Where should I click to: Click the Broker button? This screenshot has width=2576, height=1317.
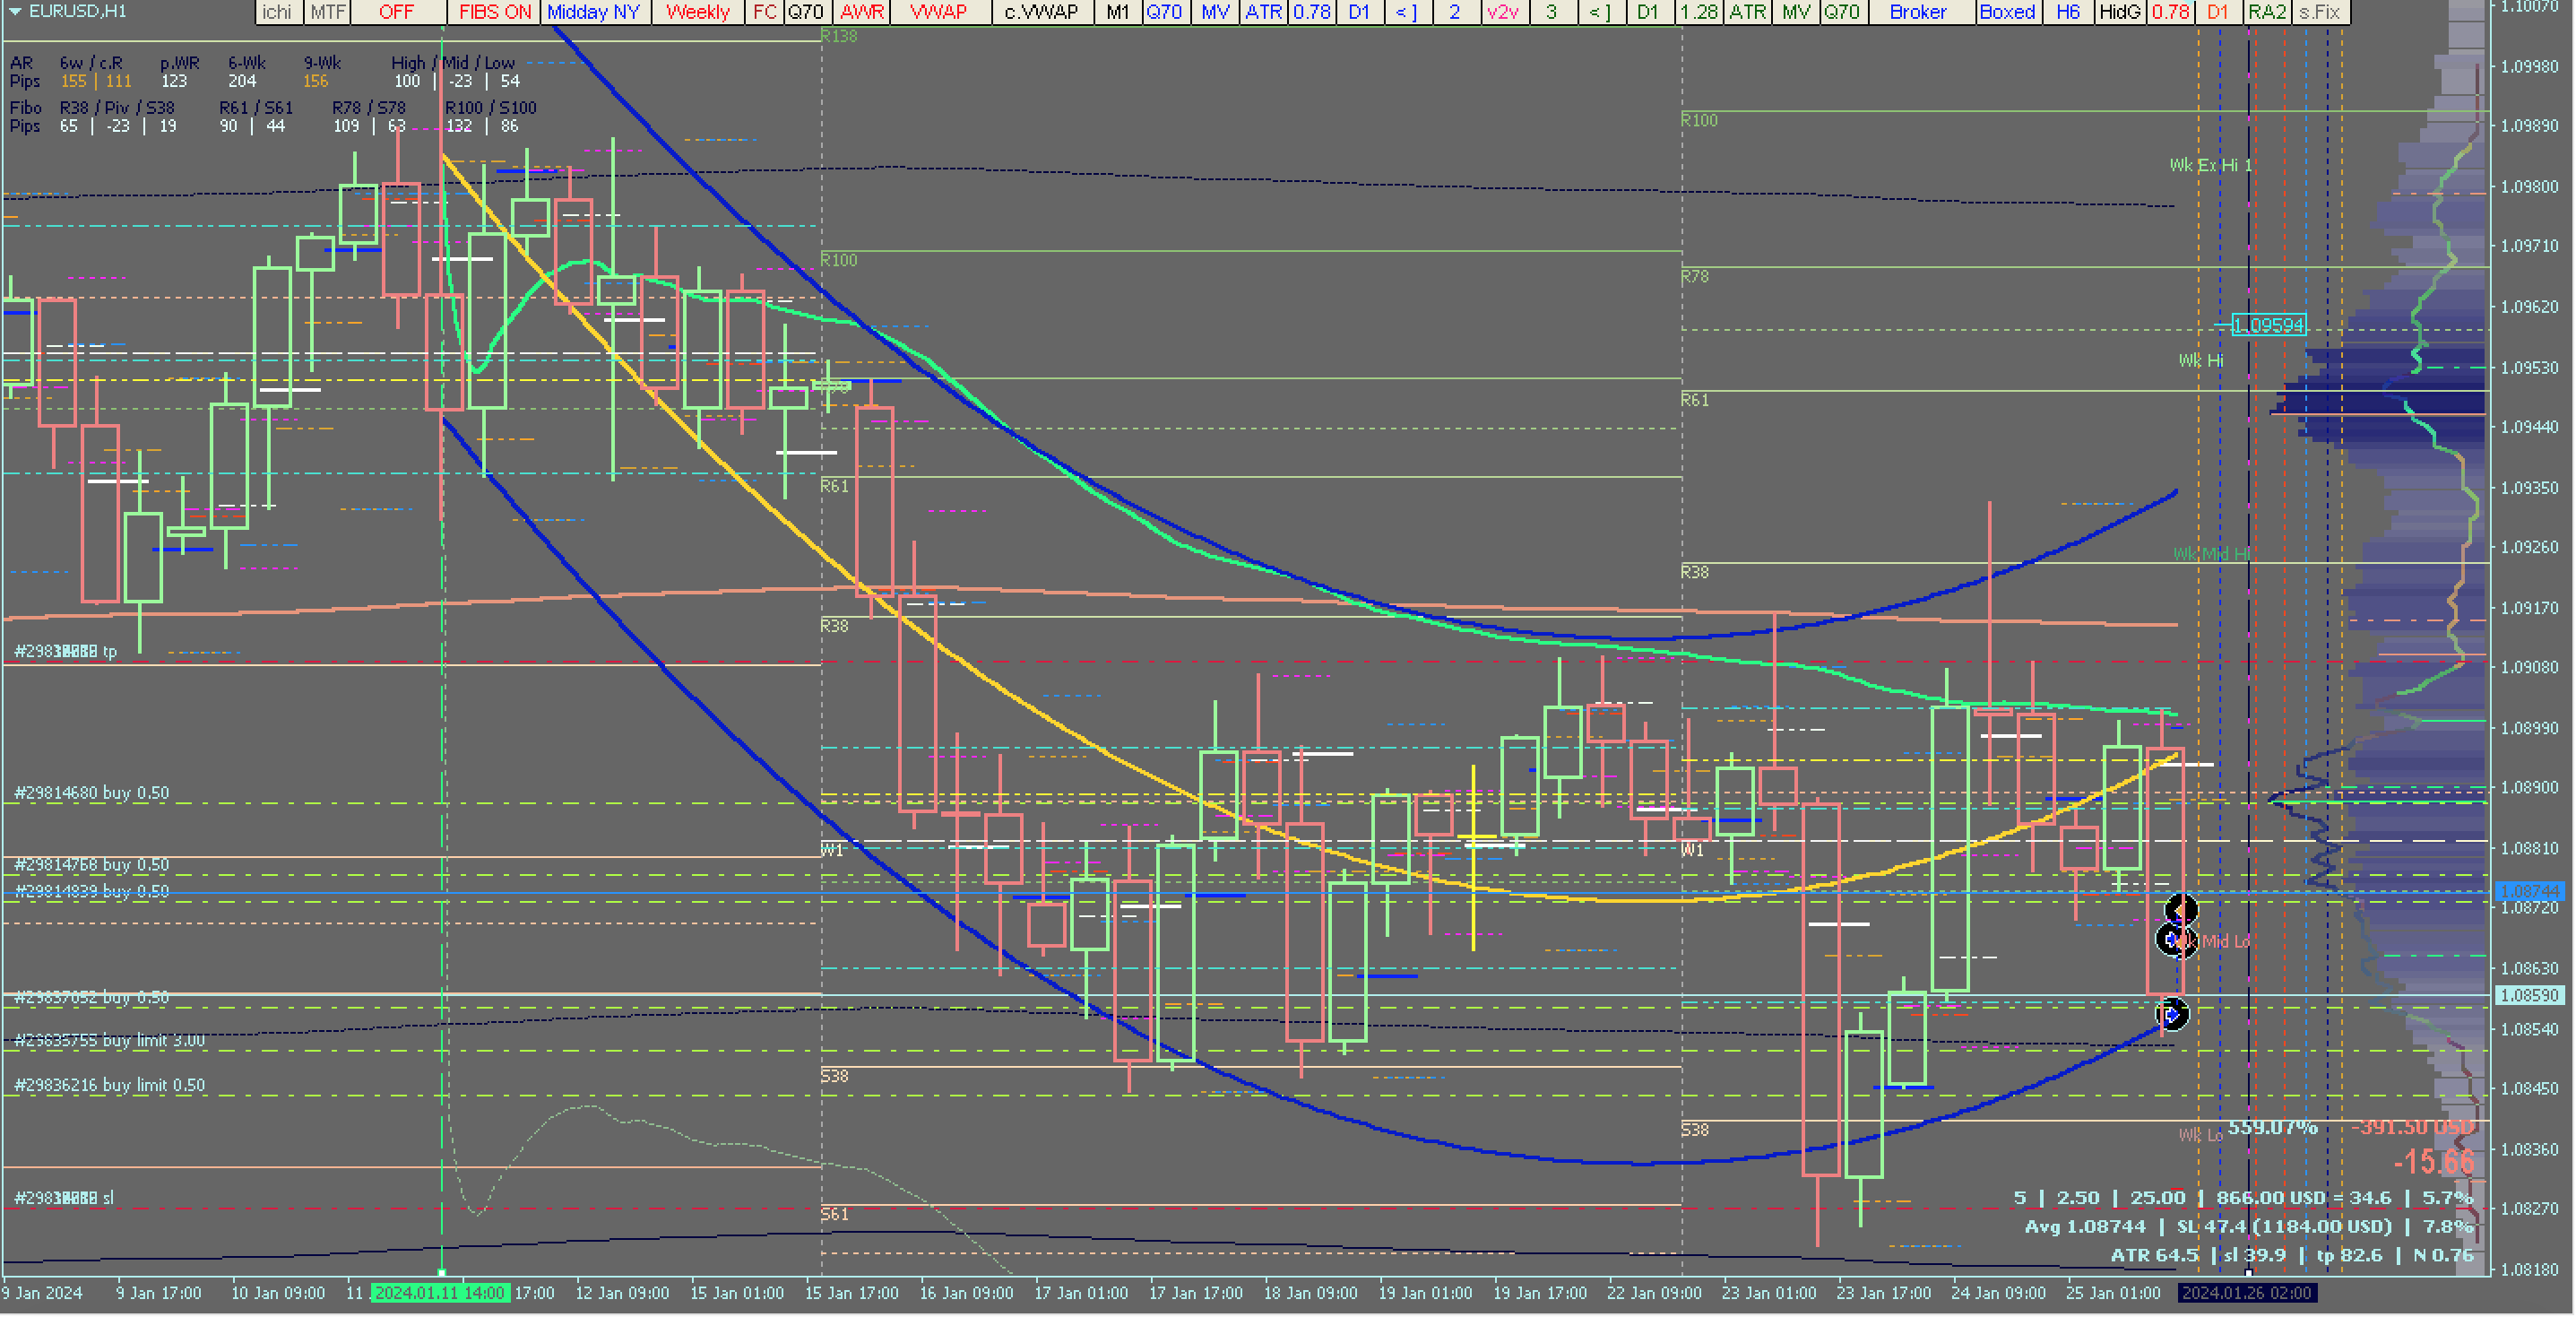pyautogui.click(x=1917, y=12)
